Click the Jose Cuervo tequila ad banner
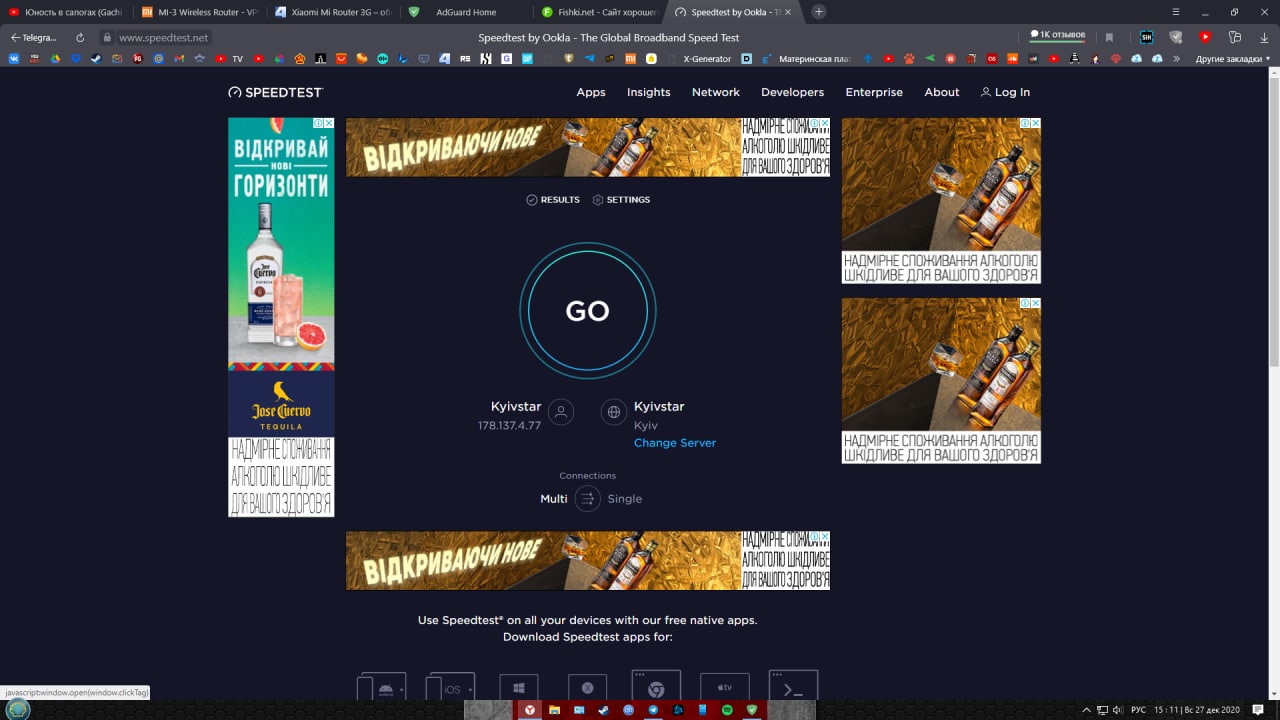 [281, 317]
